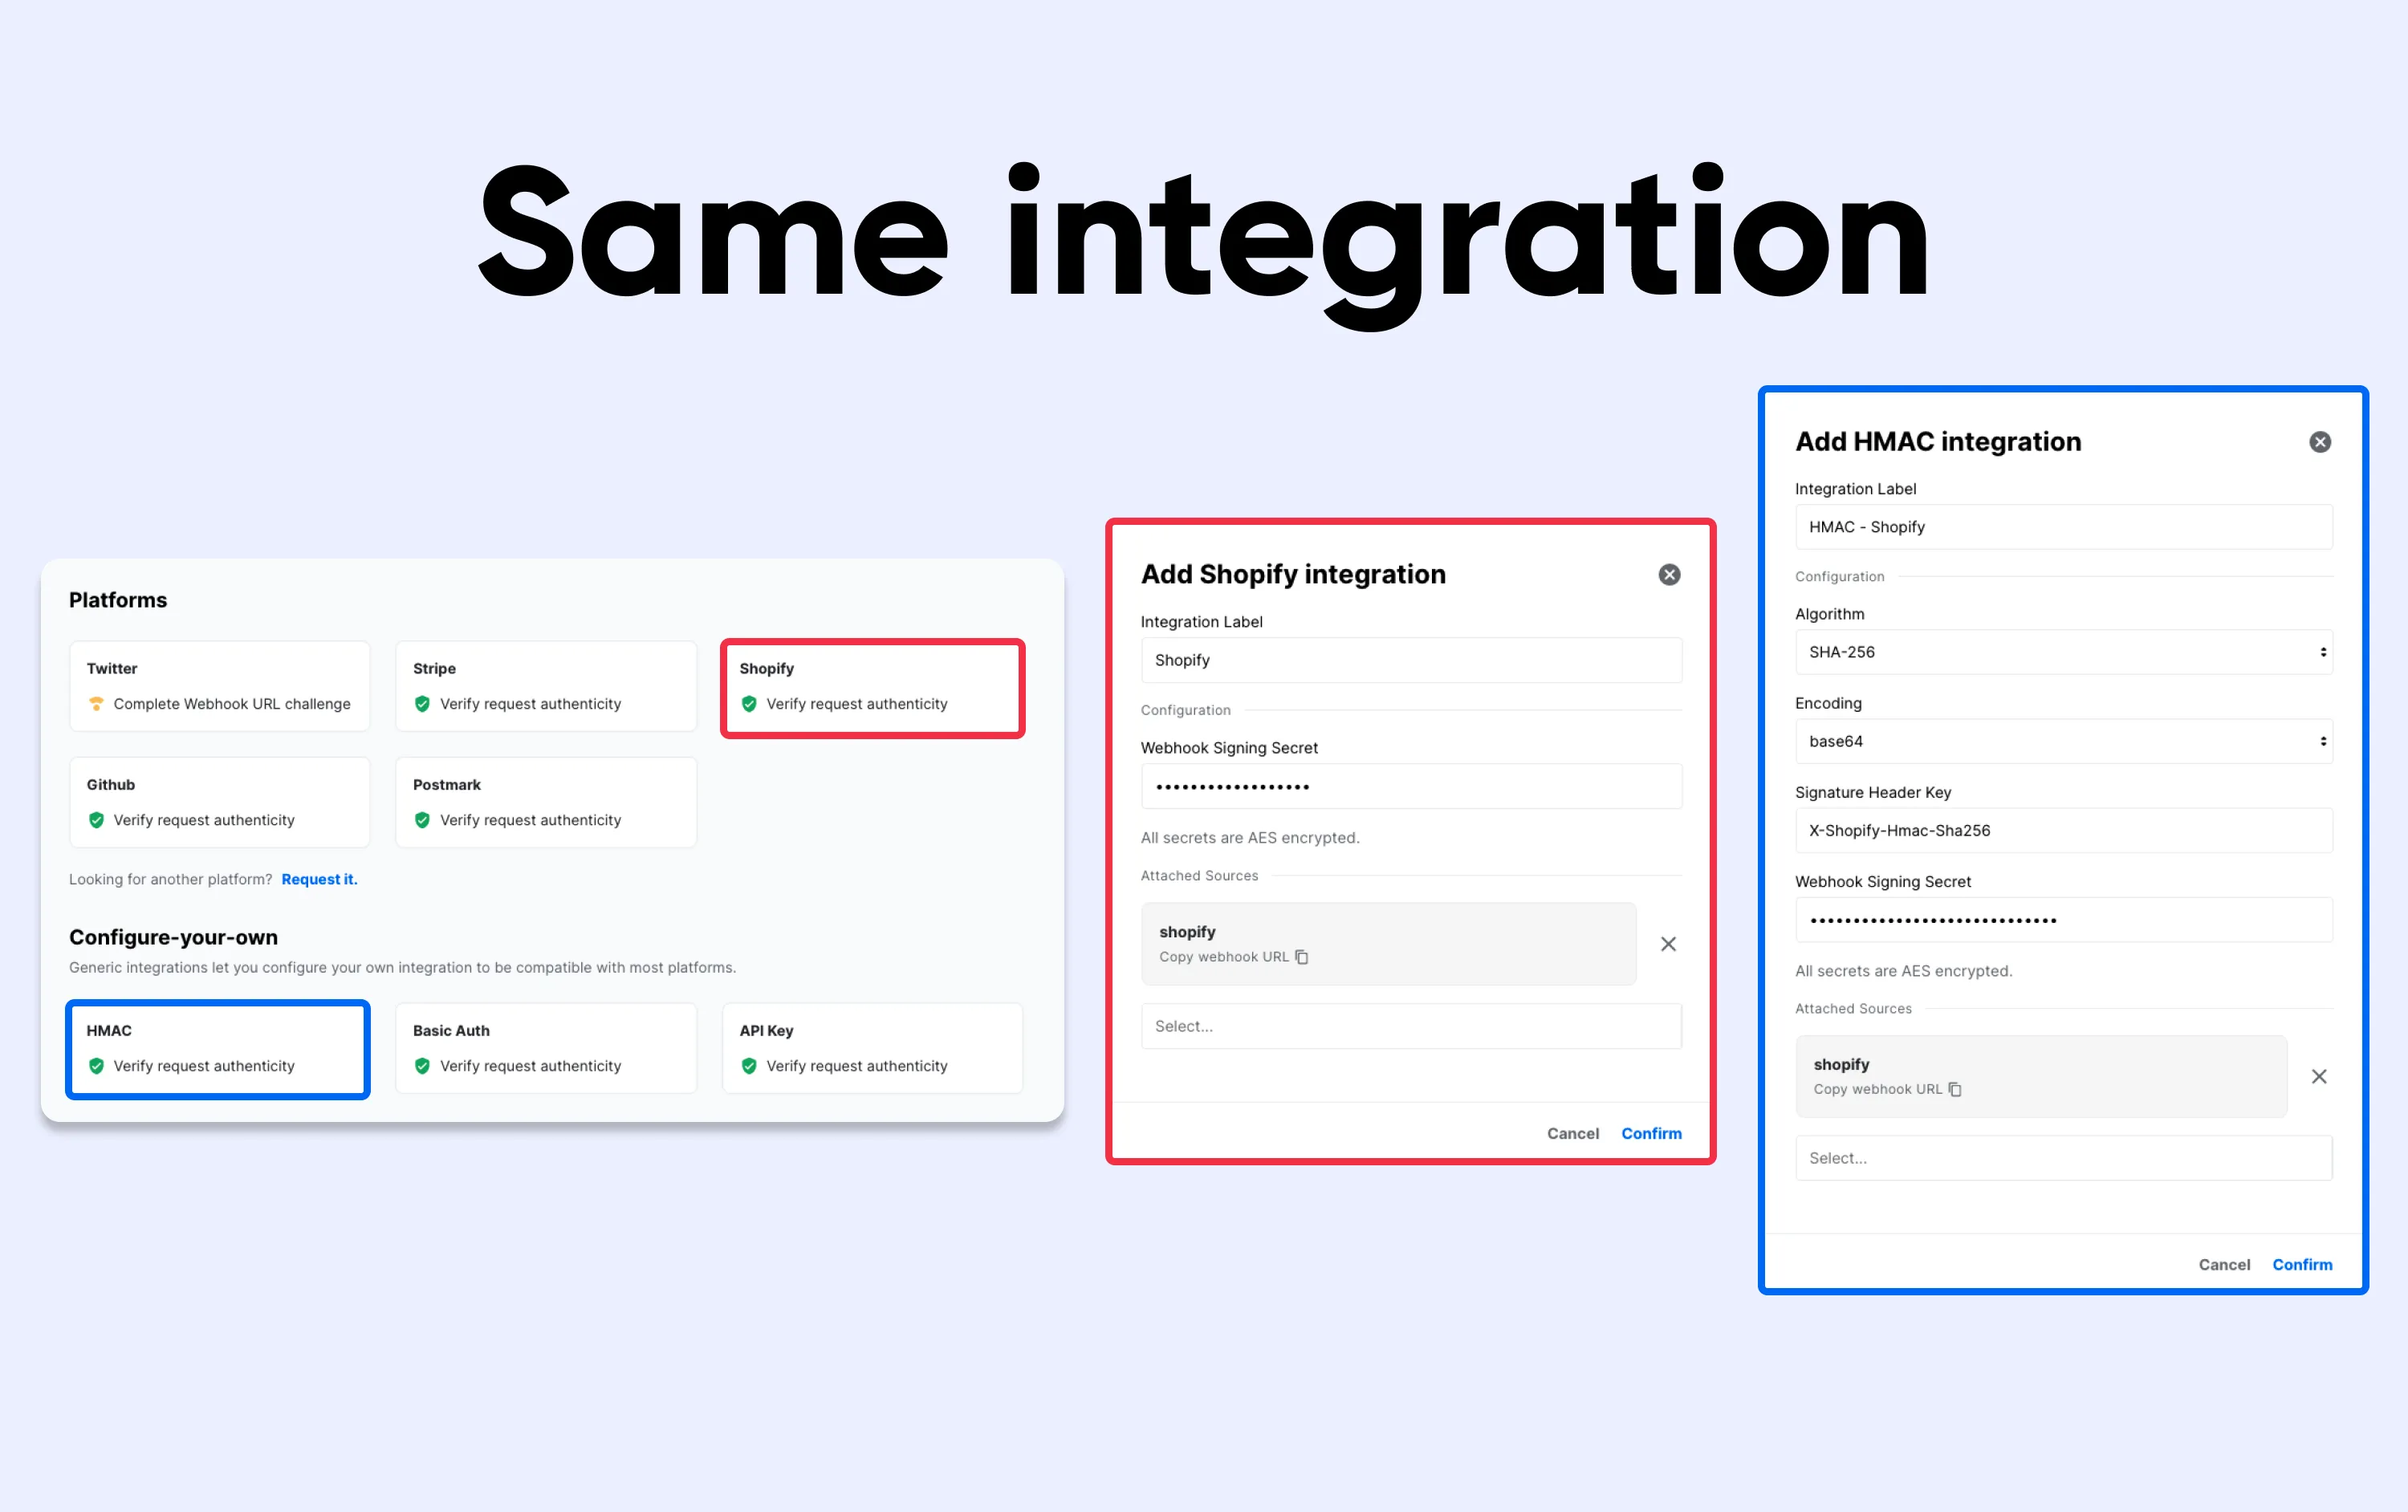Click the Webhook Signing Secret field in the HMAC dialog

pyautogui.click(x=2064, y=920)
